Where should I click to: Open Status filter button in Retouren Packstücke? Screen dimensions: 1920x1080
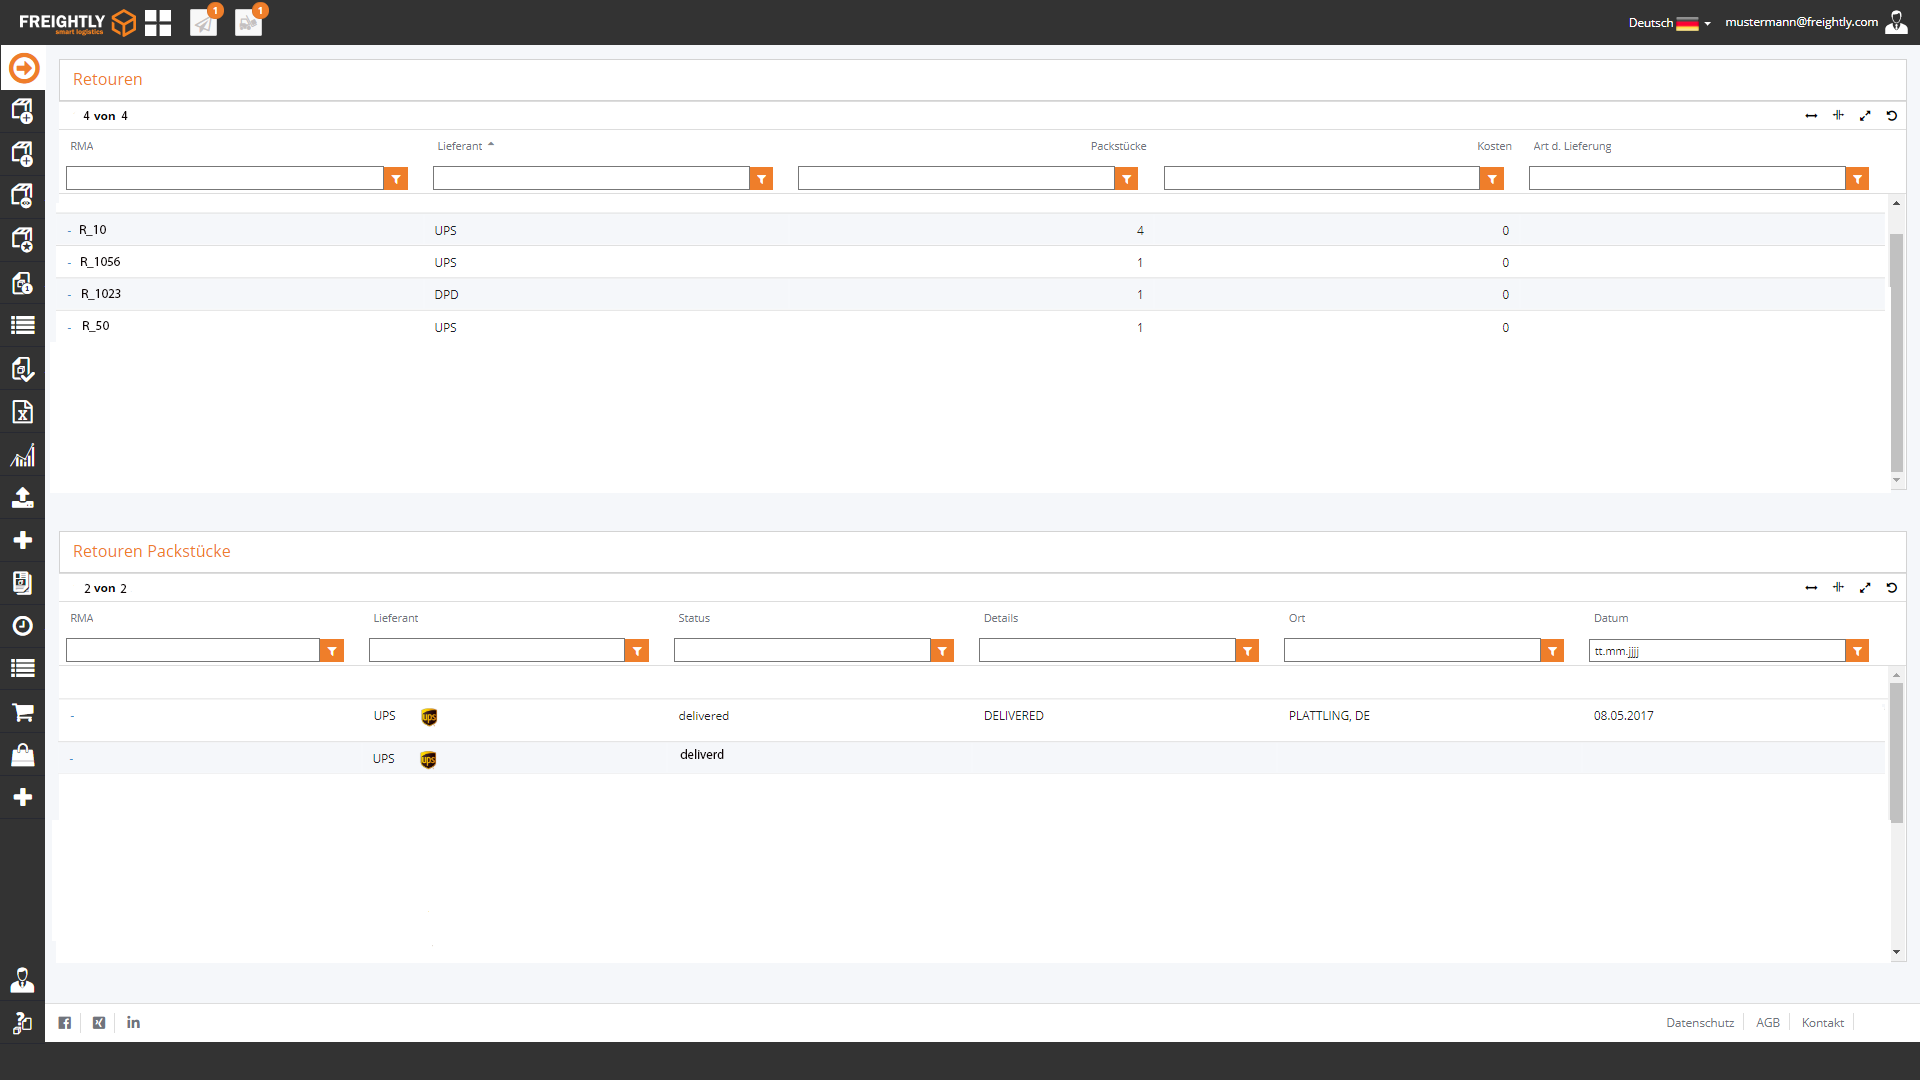point(942,651)
